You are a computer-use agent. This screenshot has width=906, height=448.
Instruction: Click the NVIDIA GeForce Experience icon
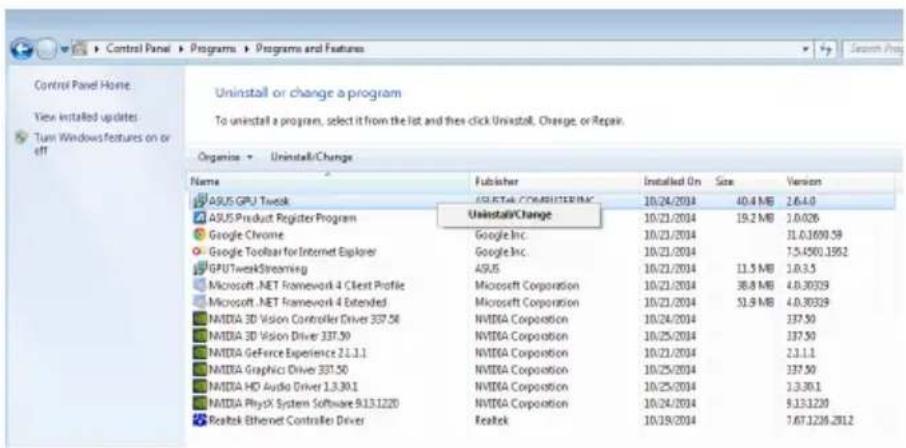199,353
